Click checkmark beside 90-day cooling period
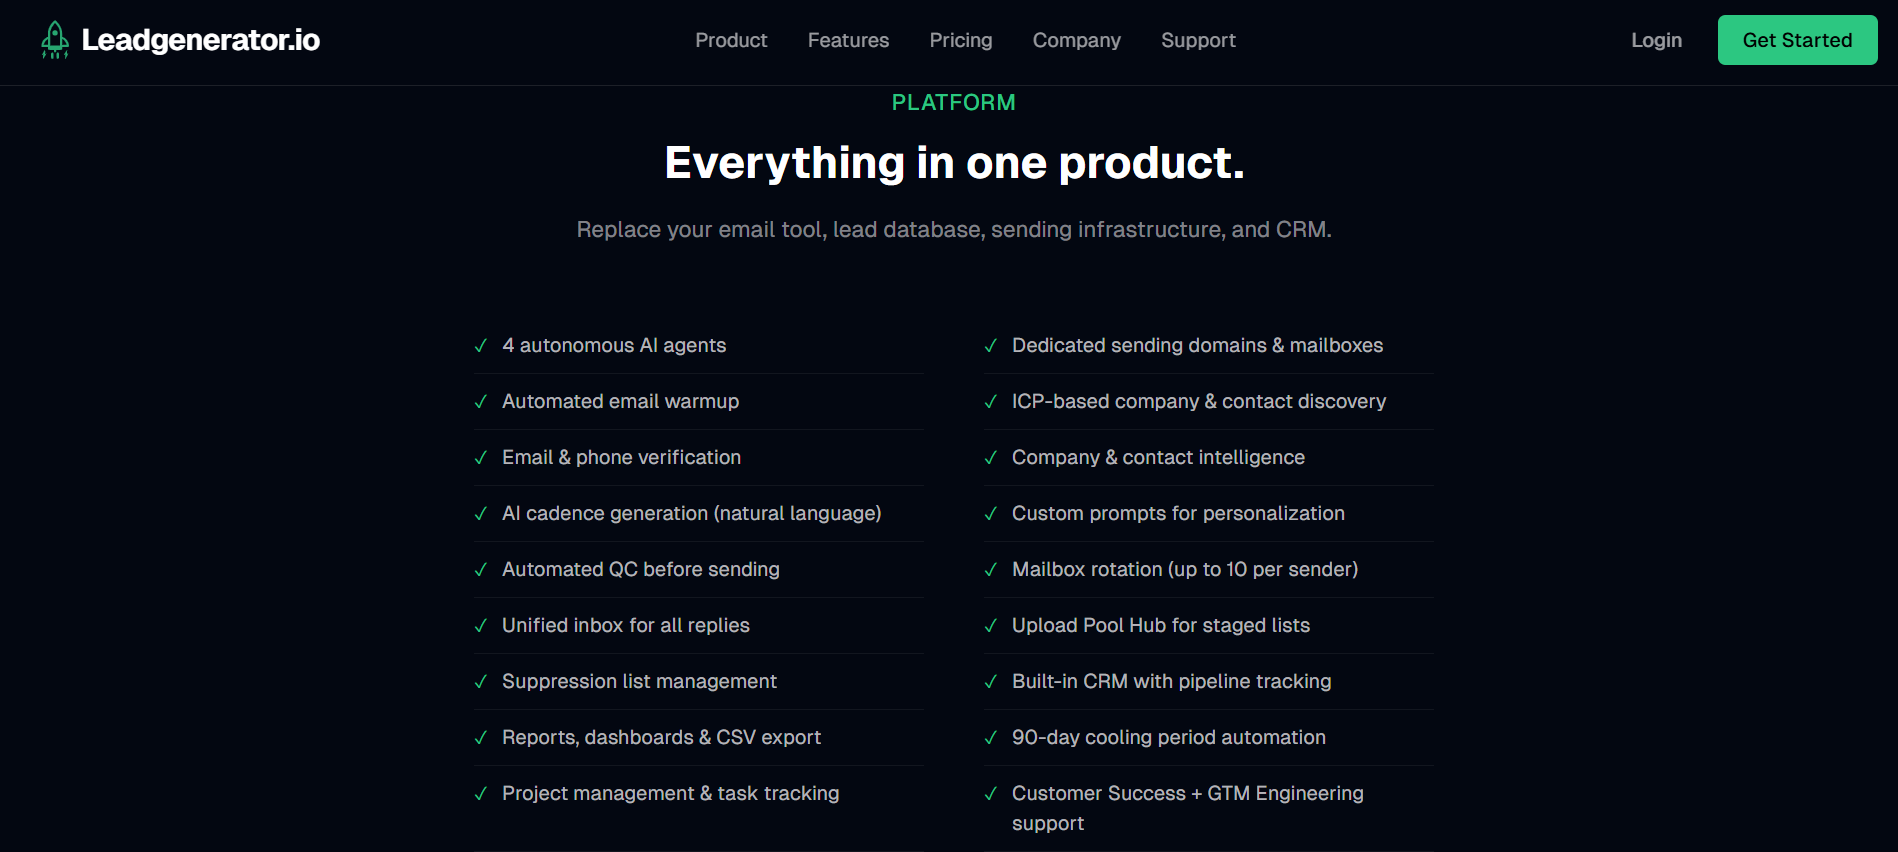This screenshot has width=1898, height=852. point(991,738)
